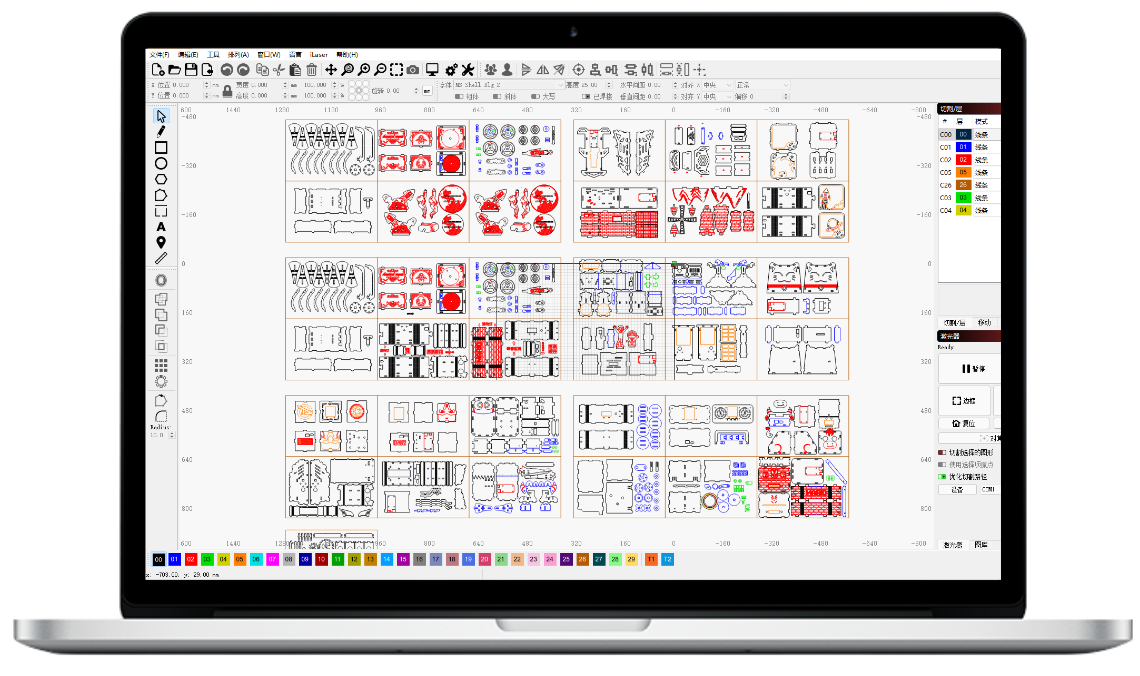Toggle the Bold font switch
The height and width of the screenshot is (676, 1140).
pos(460,97)
